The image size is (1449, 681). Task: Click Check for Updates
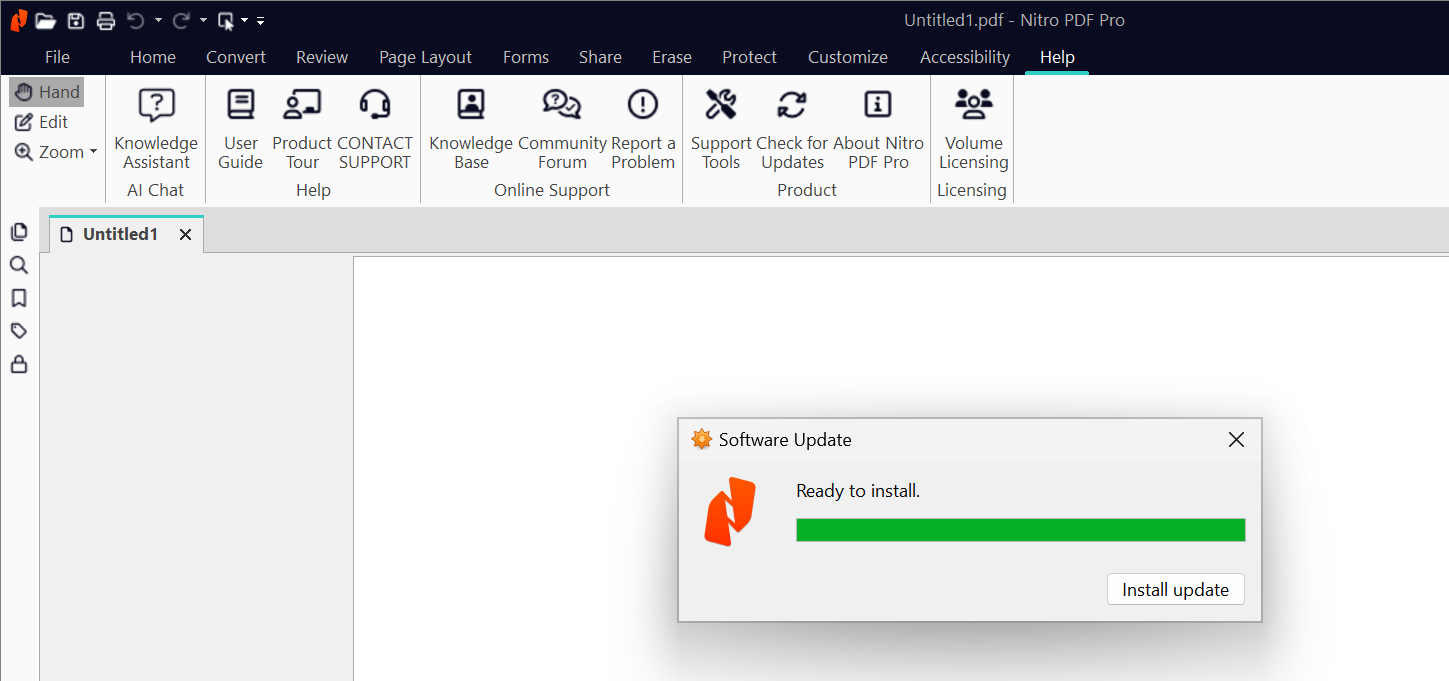792,105
